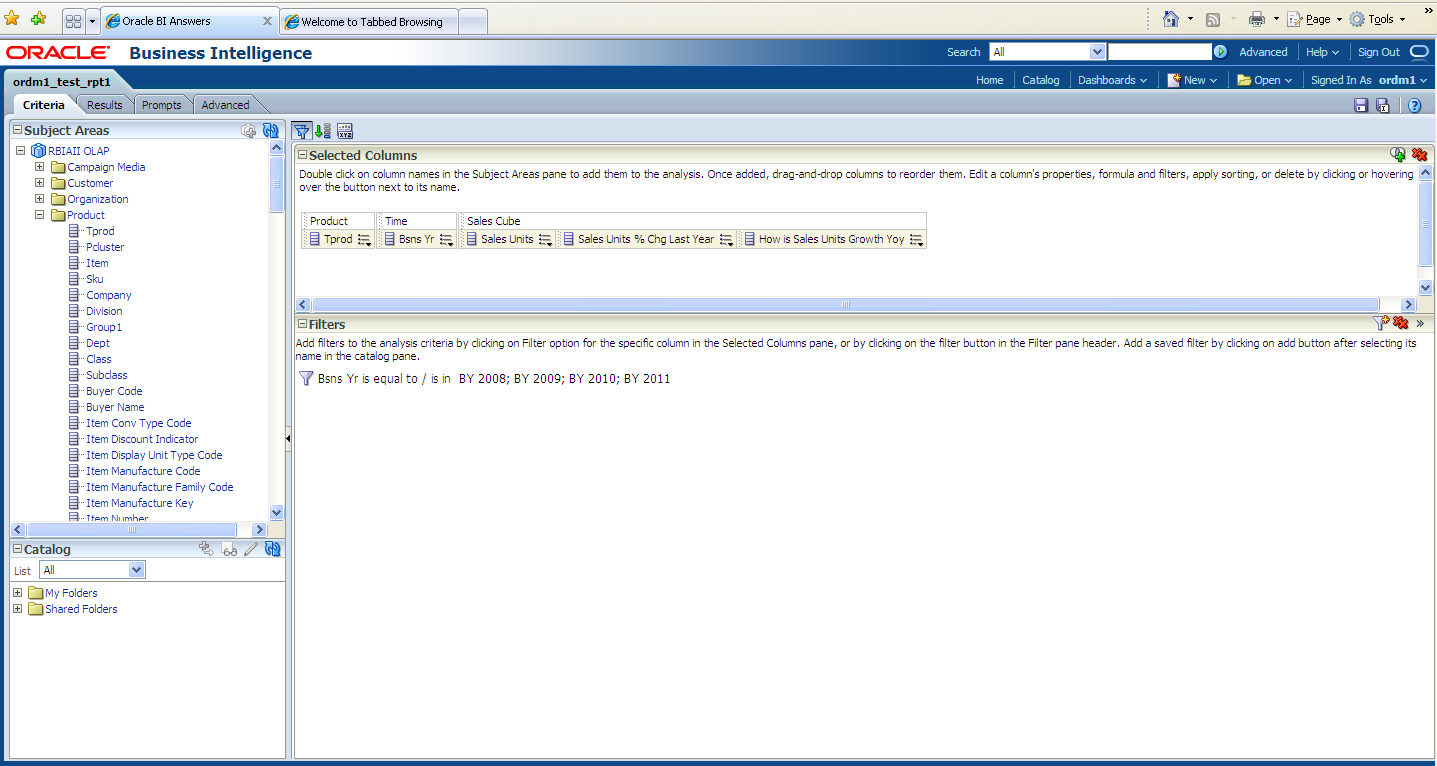Refresh the Catalog pane

pos(270,549)
